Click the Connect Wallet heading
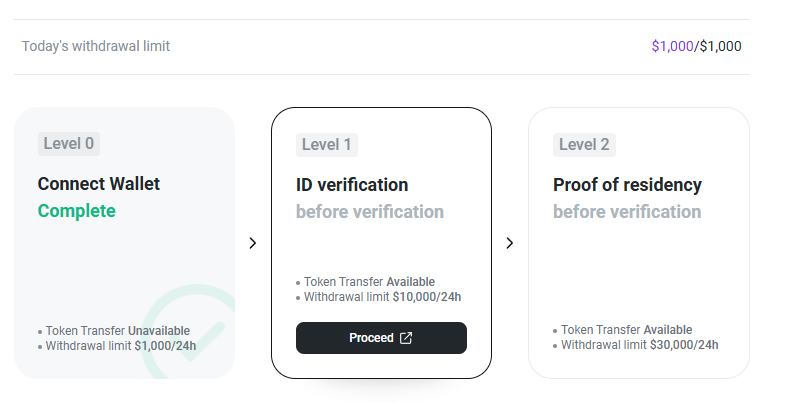Viewport: 808px width, 403px height. 99,184
